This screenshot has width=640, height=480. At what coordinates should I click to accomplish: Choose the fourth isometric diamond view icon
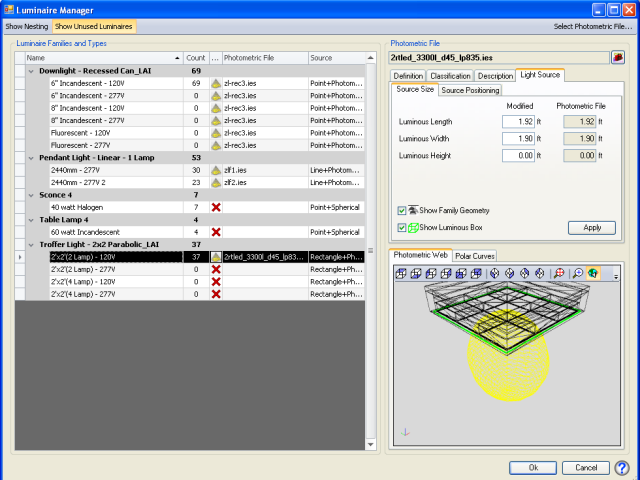(x=540, y=273)
